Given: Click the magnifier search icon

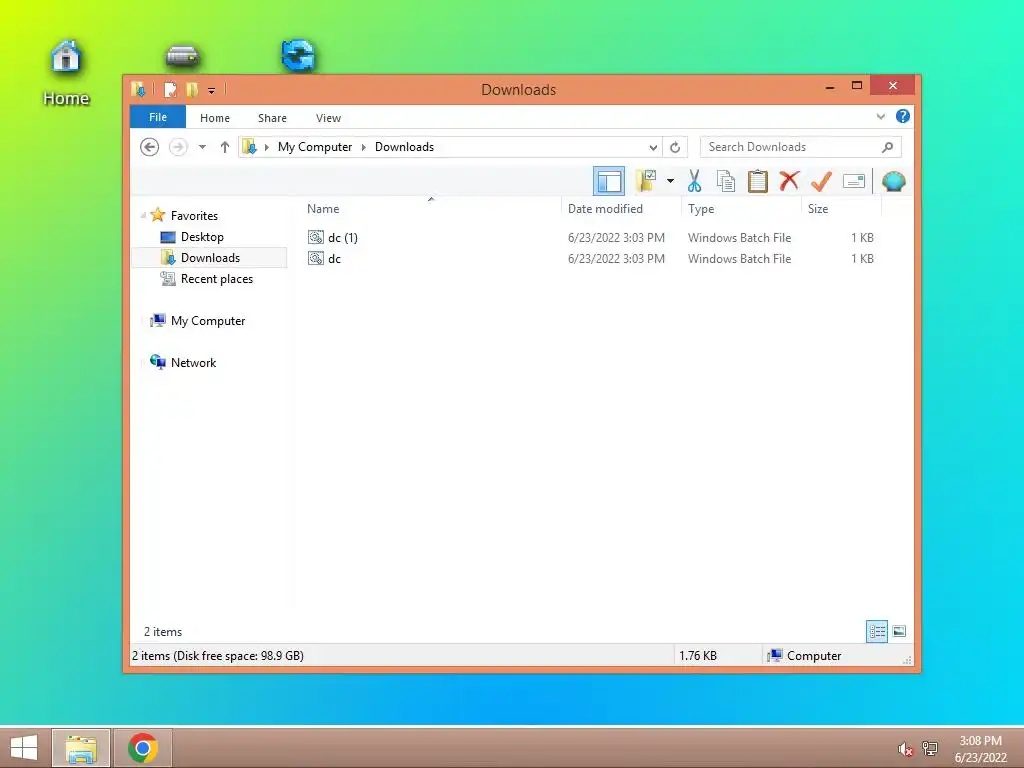Looking at the screenshot, I should pos(887,147).
